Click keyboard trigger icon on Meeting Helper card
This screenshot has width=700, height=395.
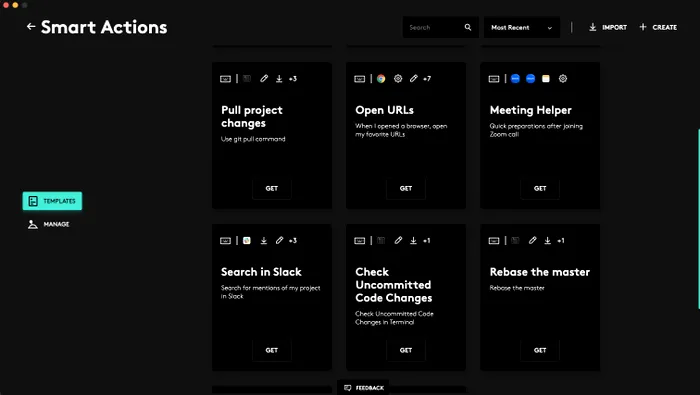[x=494, y=79]
